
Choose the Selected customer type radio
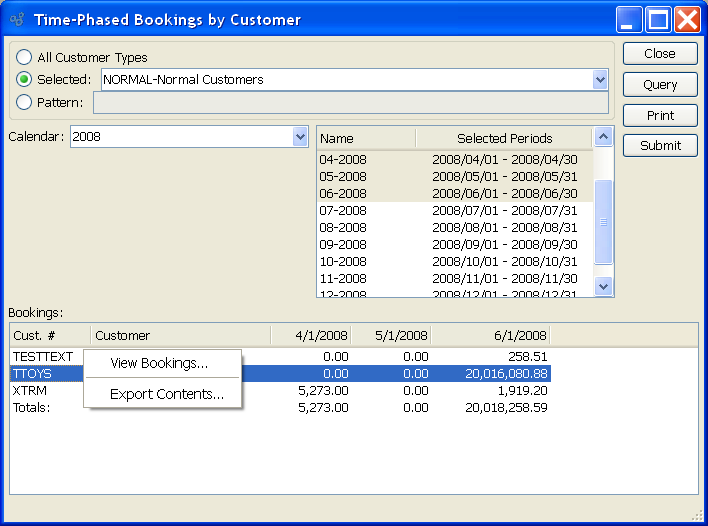coord(24,80)
